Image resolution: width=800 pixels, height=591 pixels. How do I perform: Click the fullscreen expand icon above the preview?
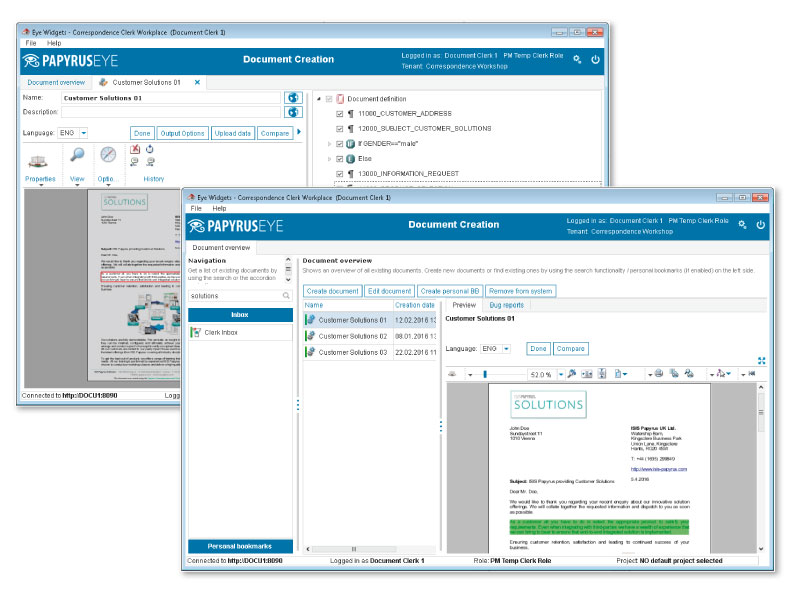761,361
